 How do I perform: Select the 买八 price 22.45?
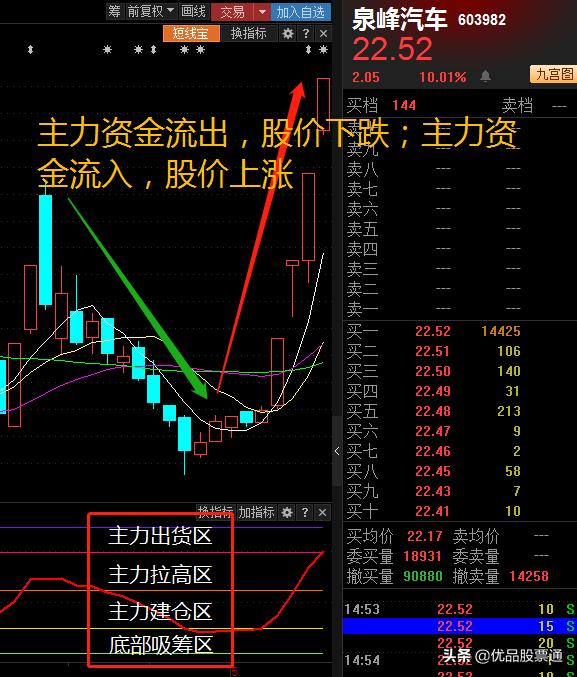click(x=433, y=471)
